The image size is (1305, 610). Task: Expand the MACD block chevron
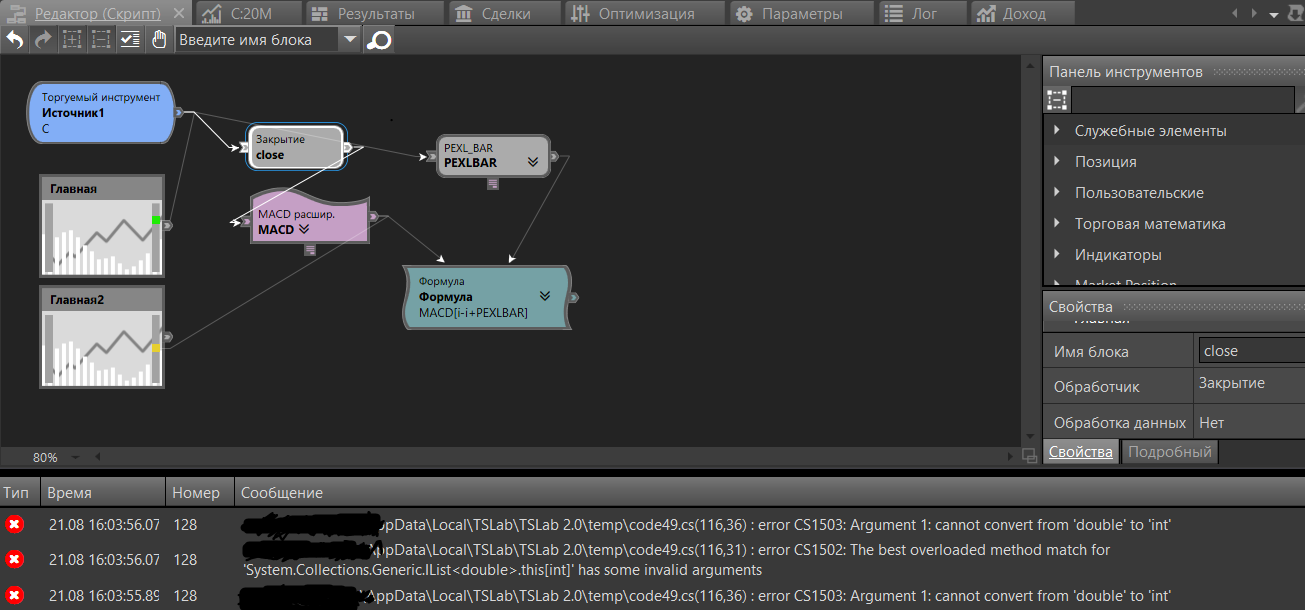click(304, 229)
